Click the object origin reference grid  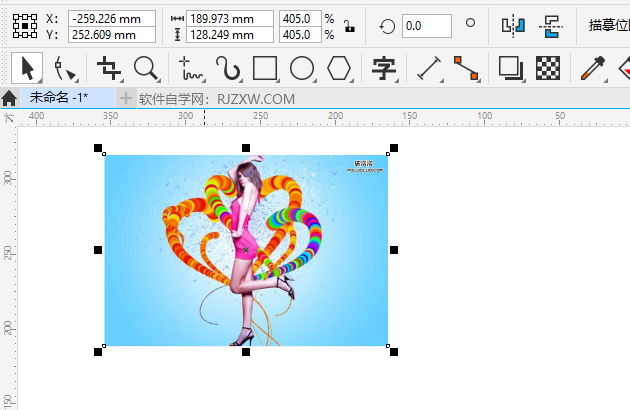coord(25,26)
